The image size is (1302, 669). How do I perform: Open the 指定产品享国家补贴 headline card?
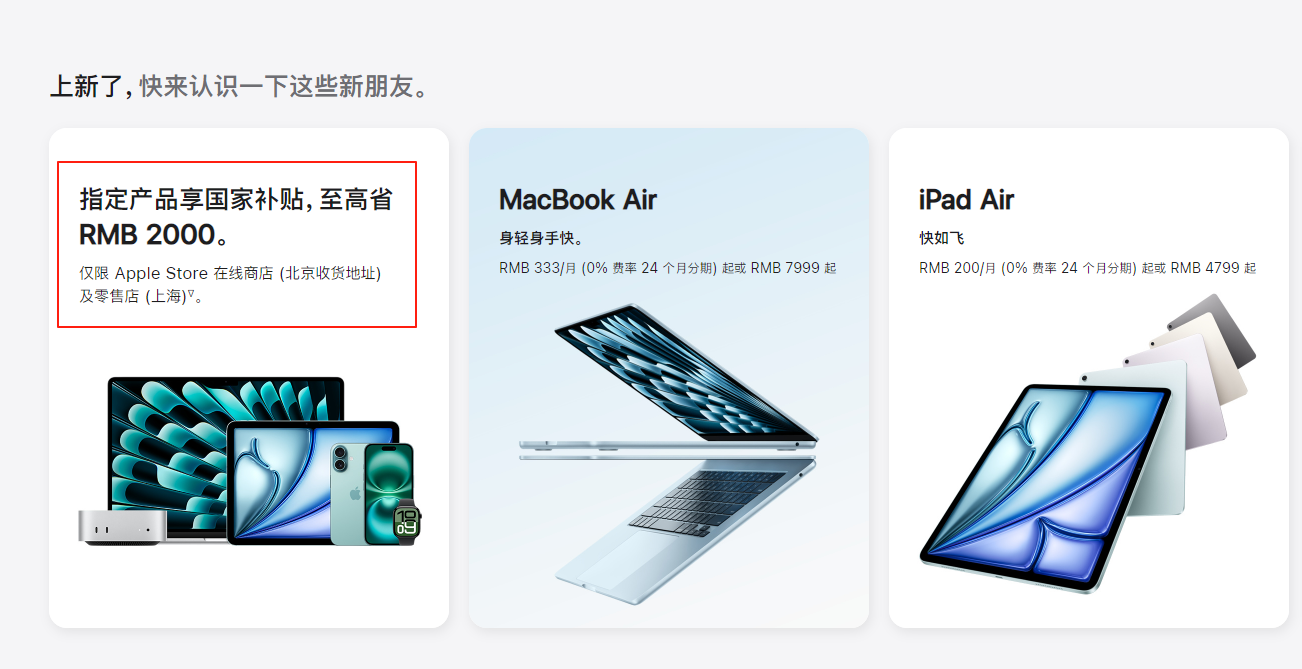click(x=236, y=216)
